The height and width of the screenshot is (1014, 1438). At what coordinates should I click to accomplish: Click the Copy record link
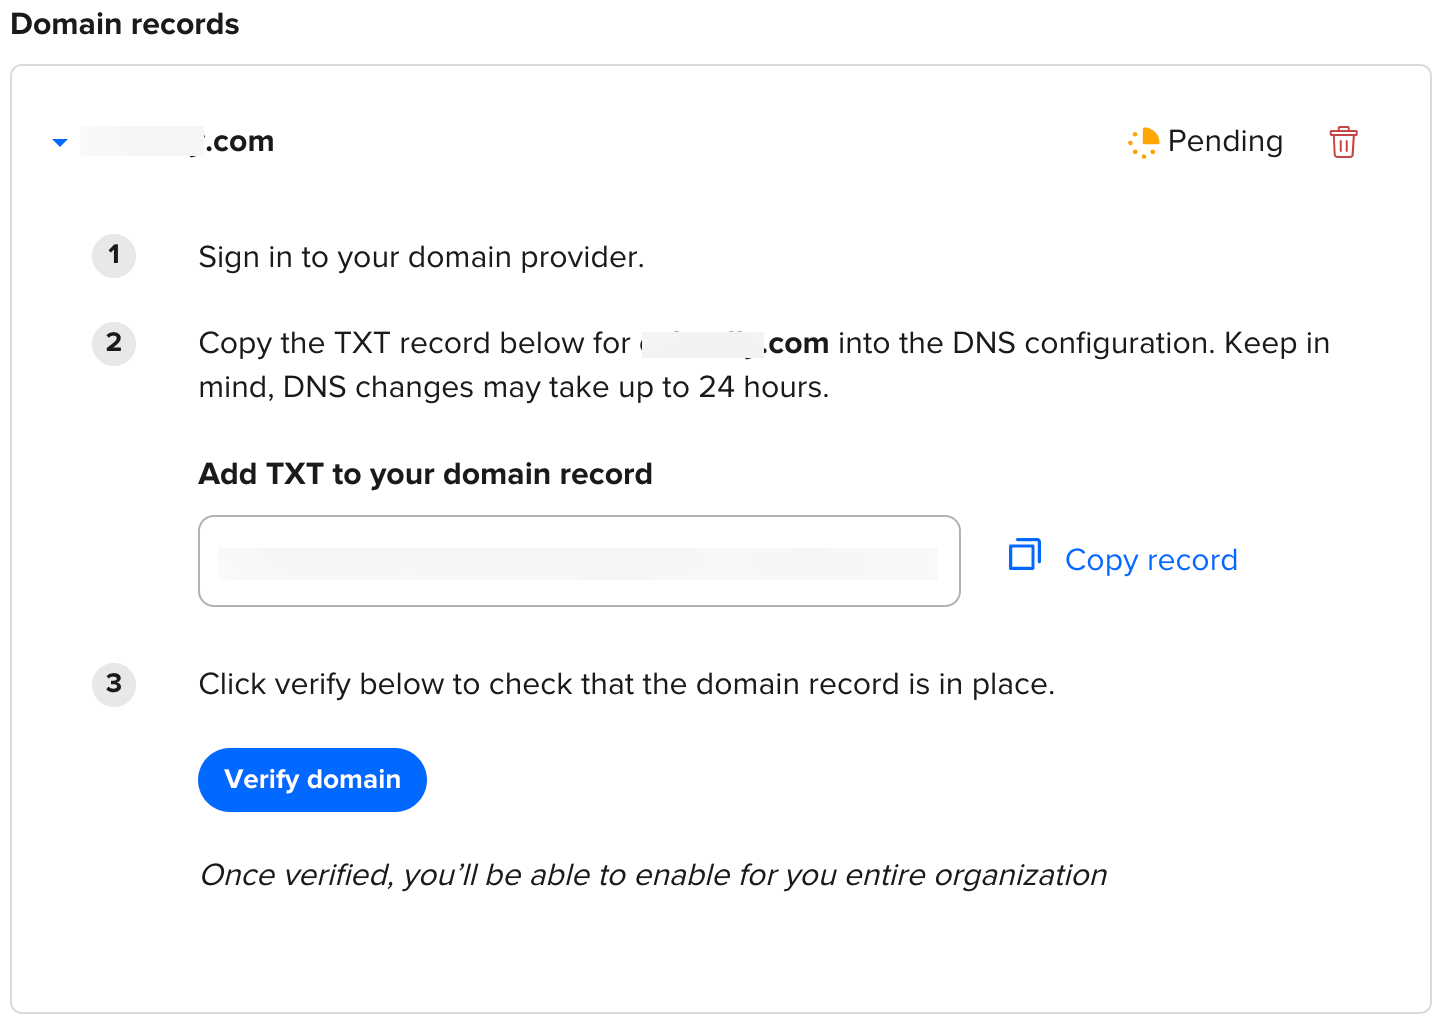1150,559
